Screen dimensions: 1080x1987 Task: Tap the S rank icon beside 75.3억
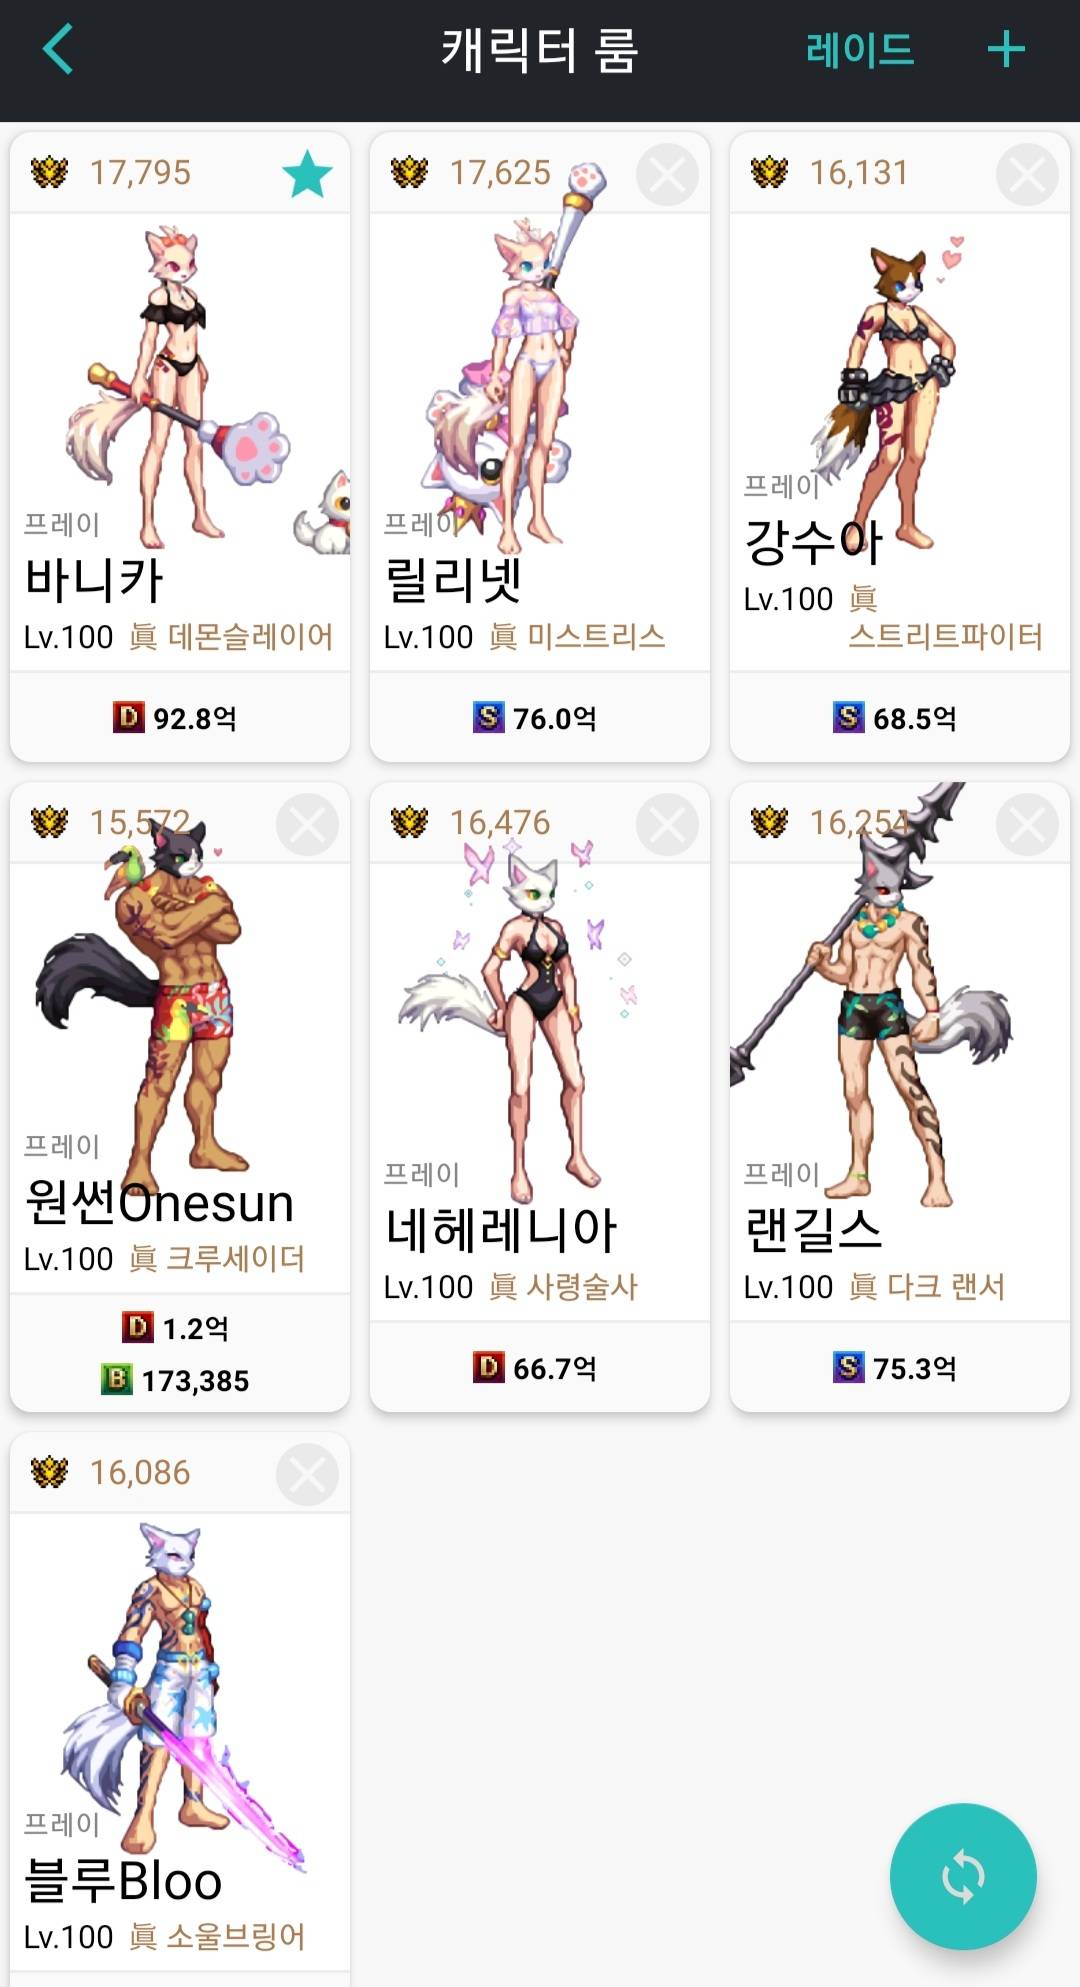tap(848, 1366)
